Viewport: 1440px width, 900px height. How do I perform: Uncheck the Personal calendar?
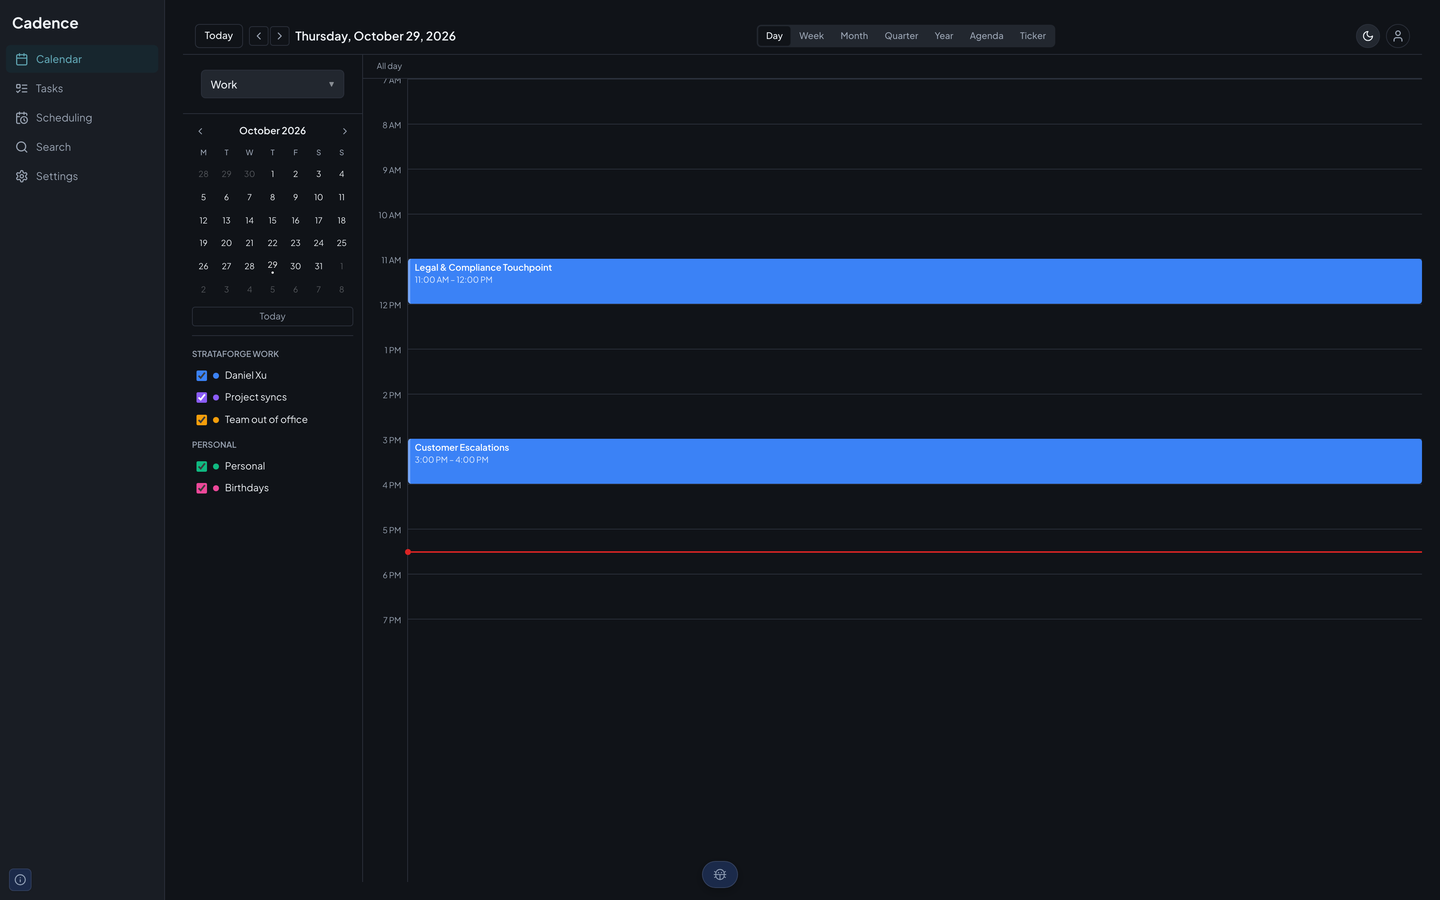(202, 466)
